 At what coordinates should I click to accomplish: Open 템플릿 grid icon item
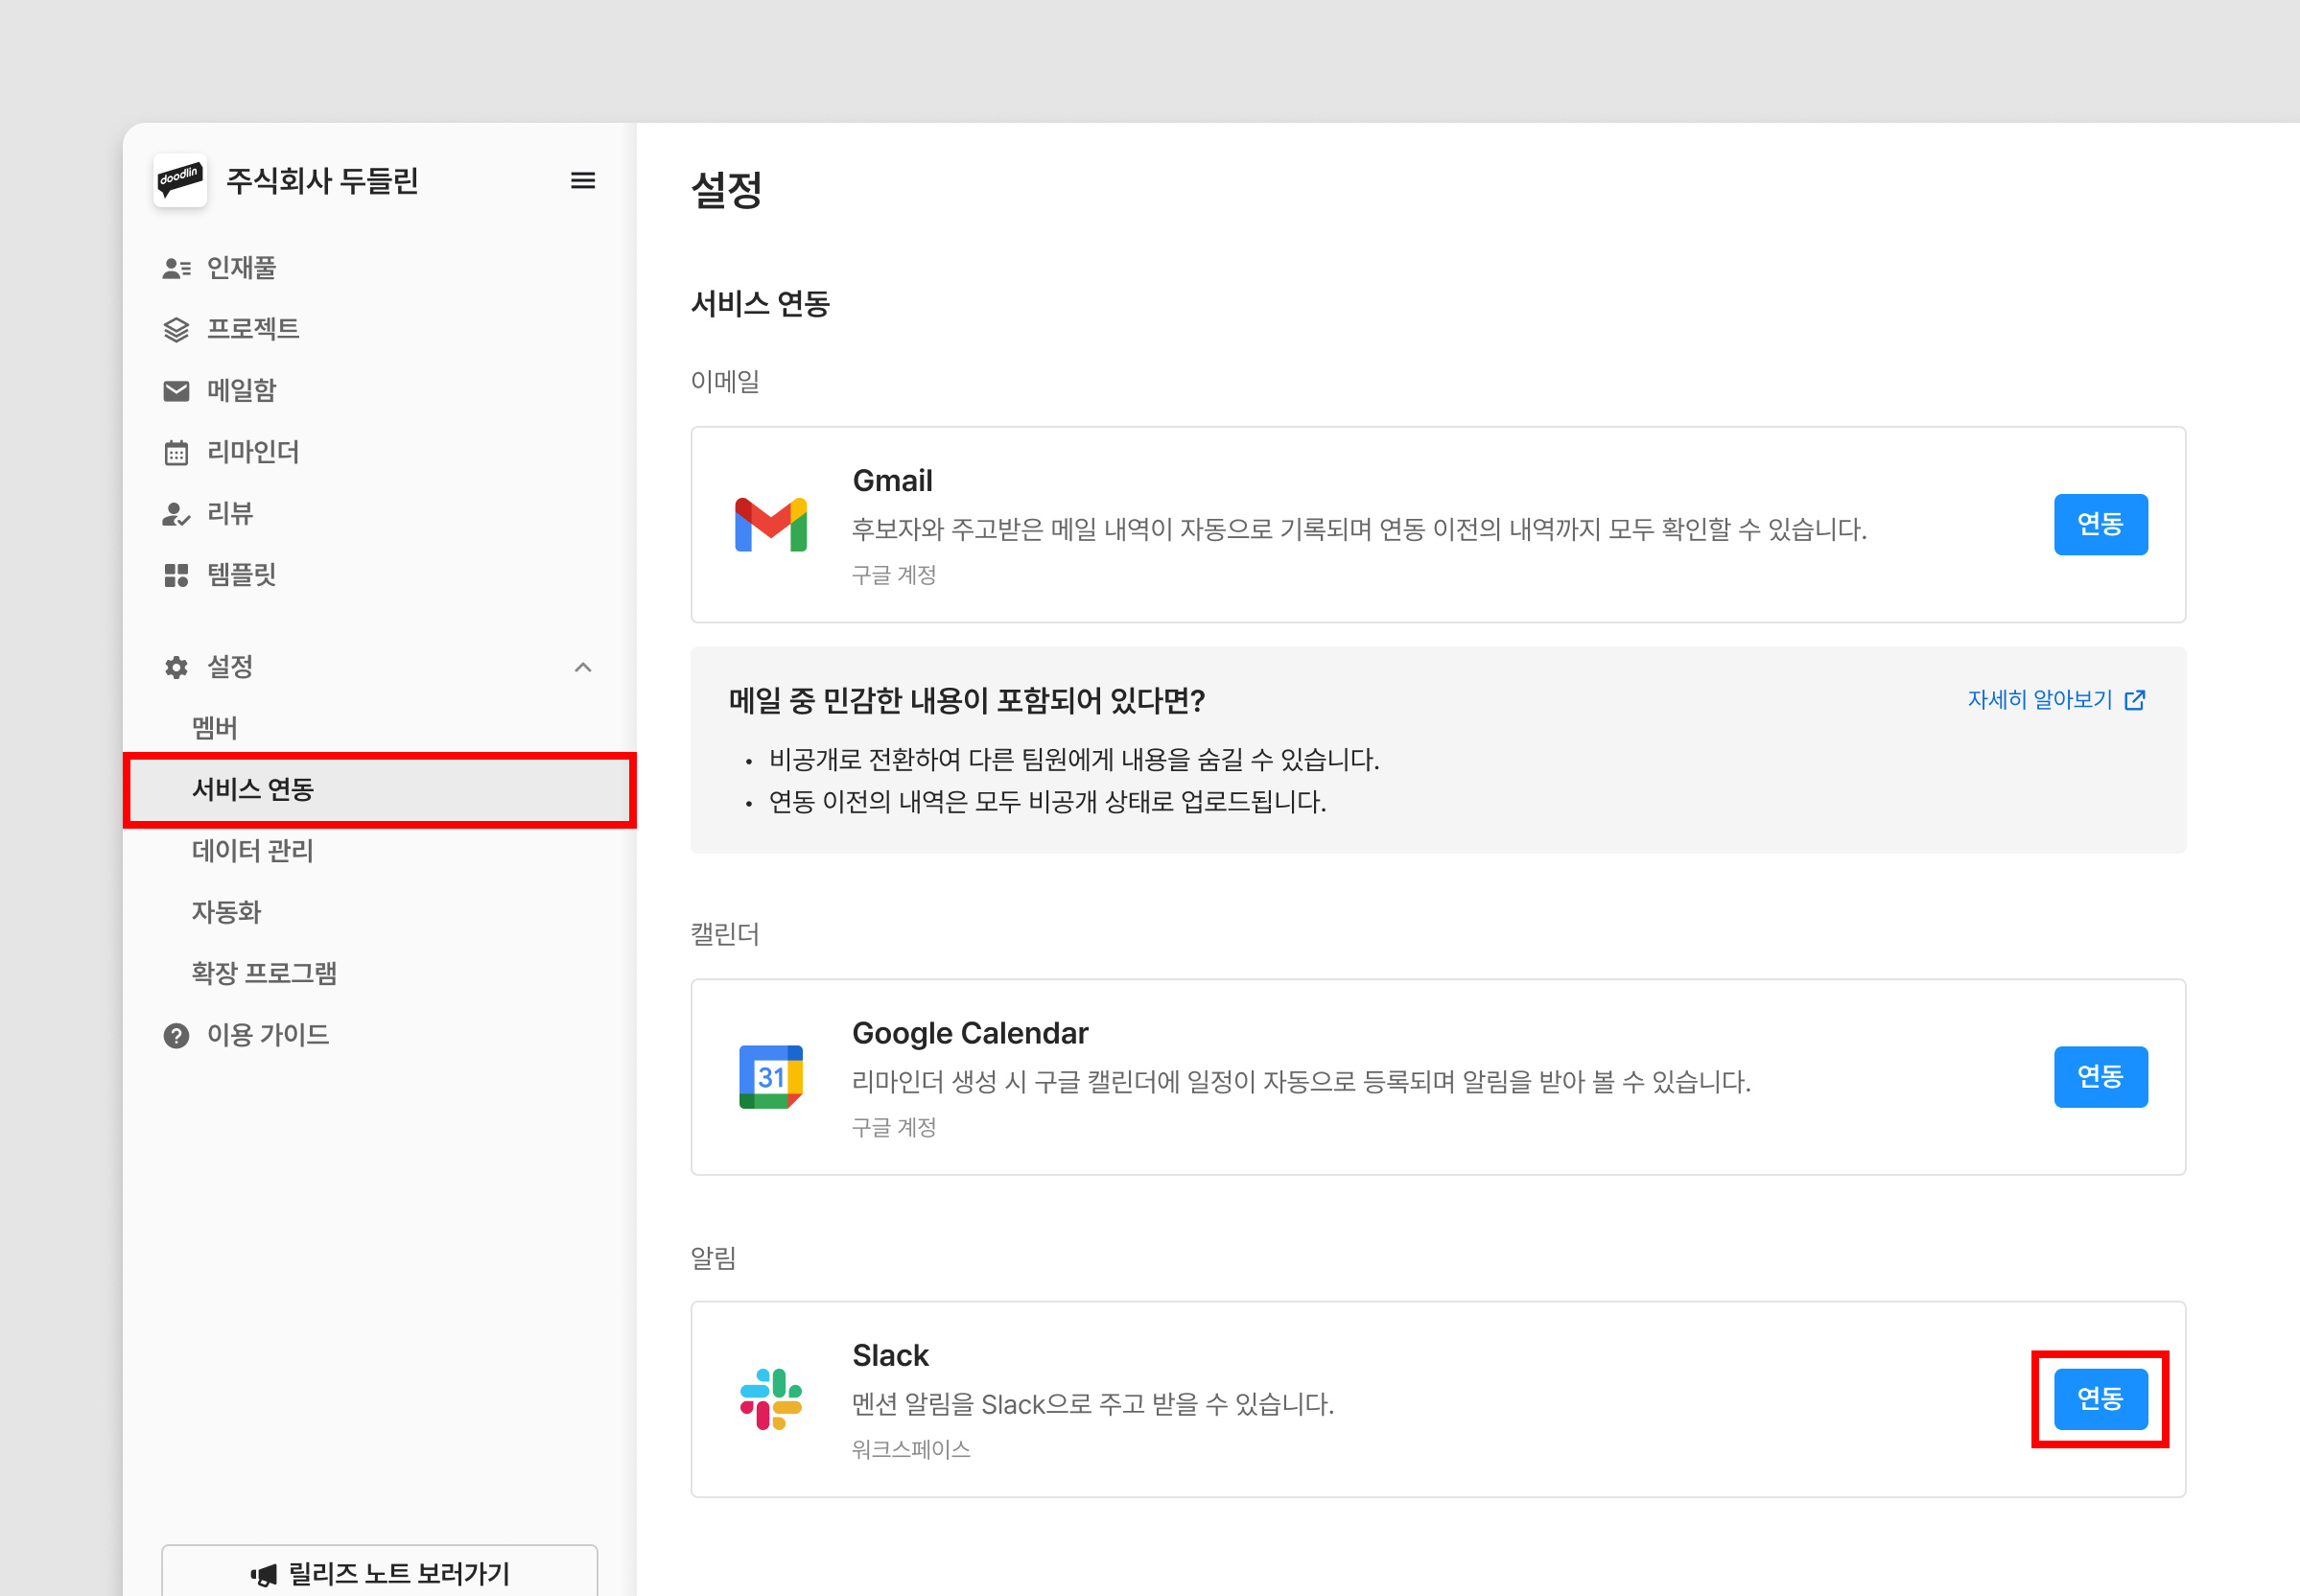point(241,574)
